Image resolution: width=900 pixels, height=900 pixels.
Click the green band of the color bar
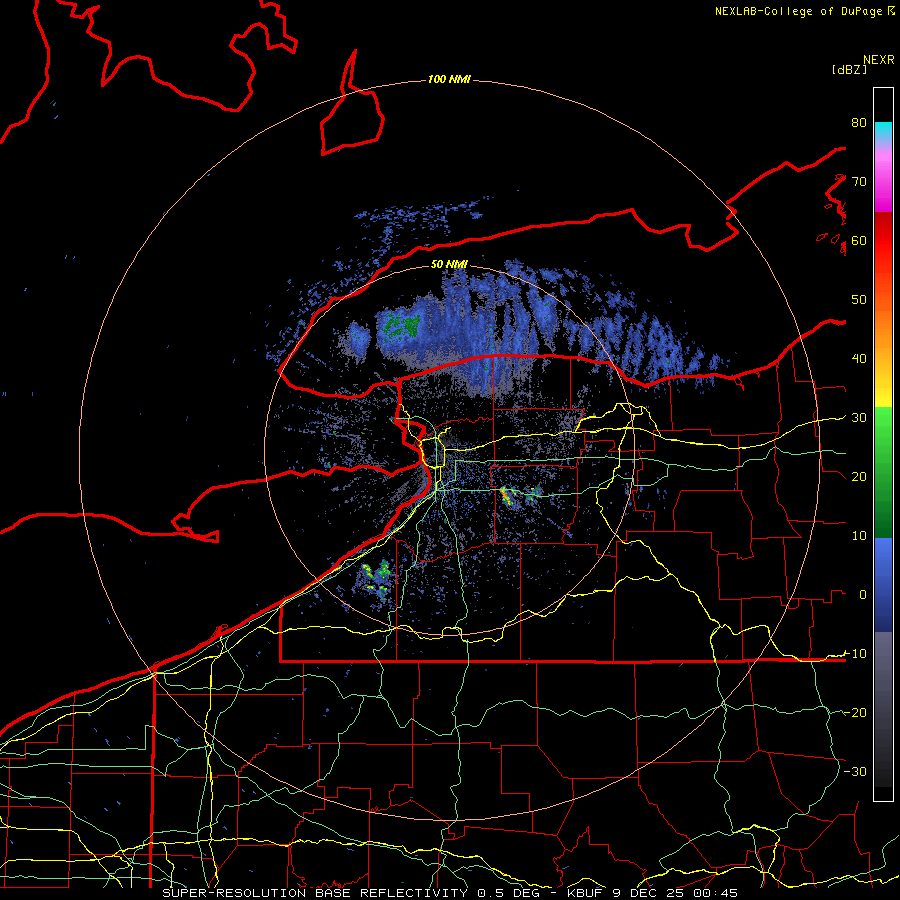(x=883, y=472)
